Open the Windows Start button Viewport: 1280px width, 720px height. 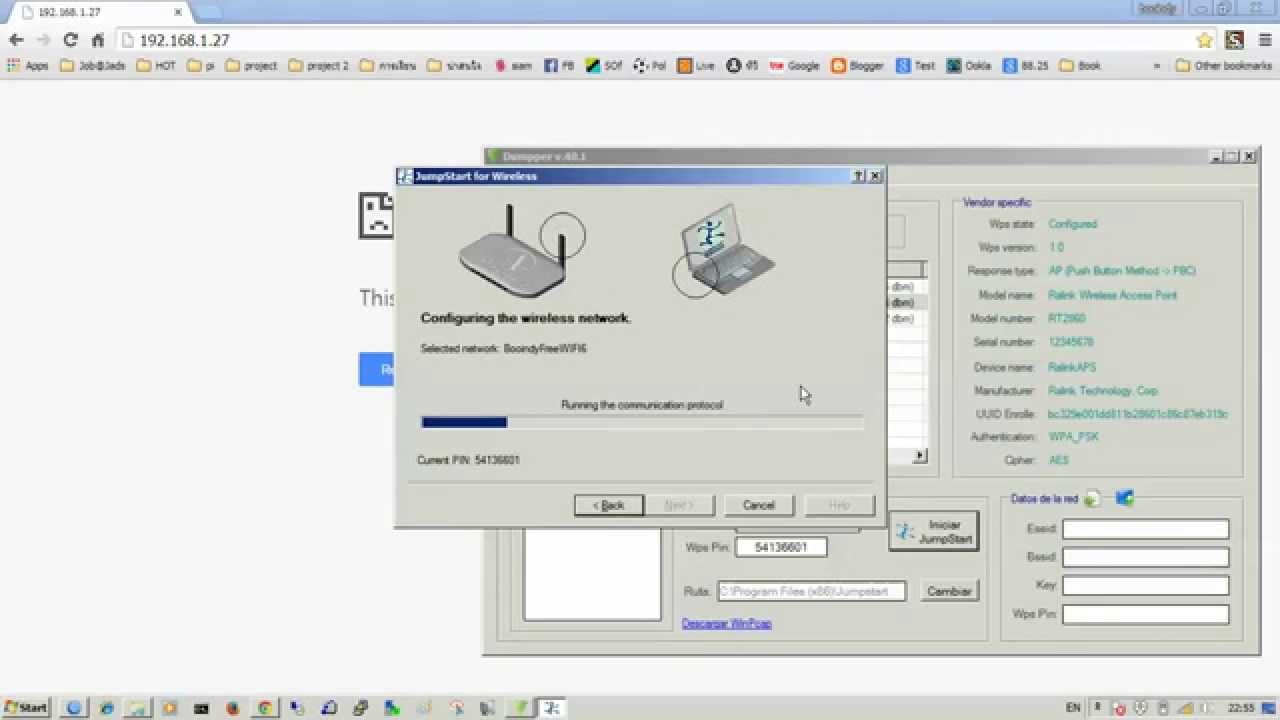[25, 708]
